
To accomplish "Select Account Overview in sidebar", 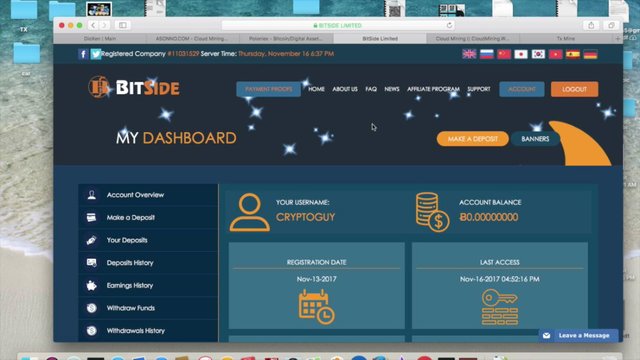I will 148,195.
